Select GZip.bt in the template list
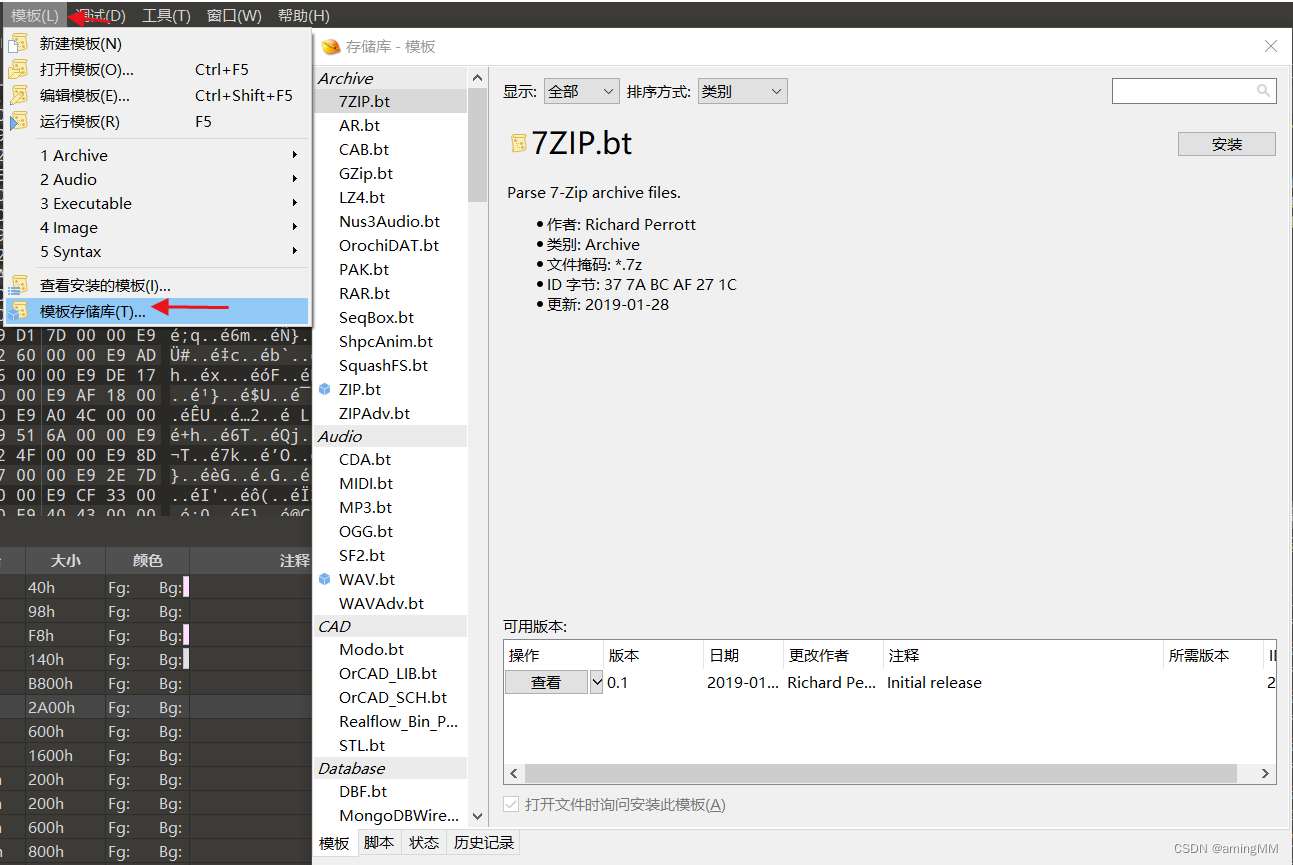Image resolution: width=1293 pixels, height=865 pixels. [x=390, y=173]
